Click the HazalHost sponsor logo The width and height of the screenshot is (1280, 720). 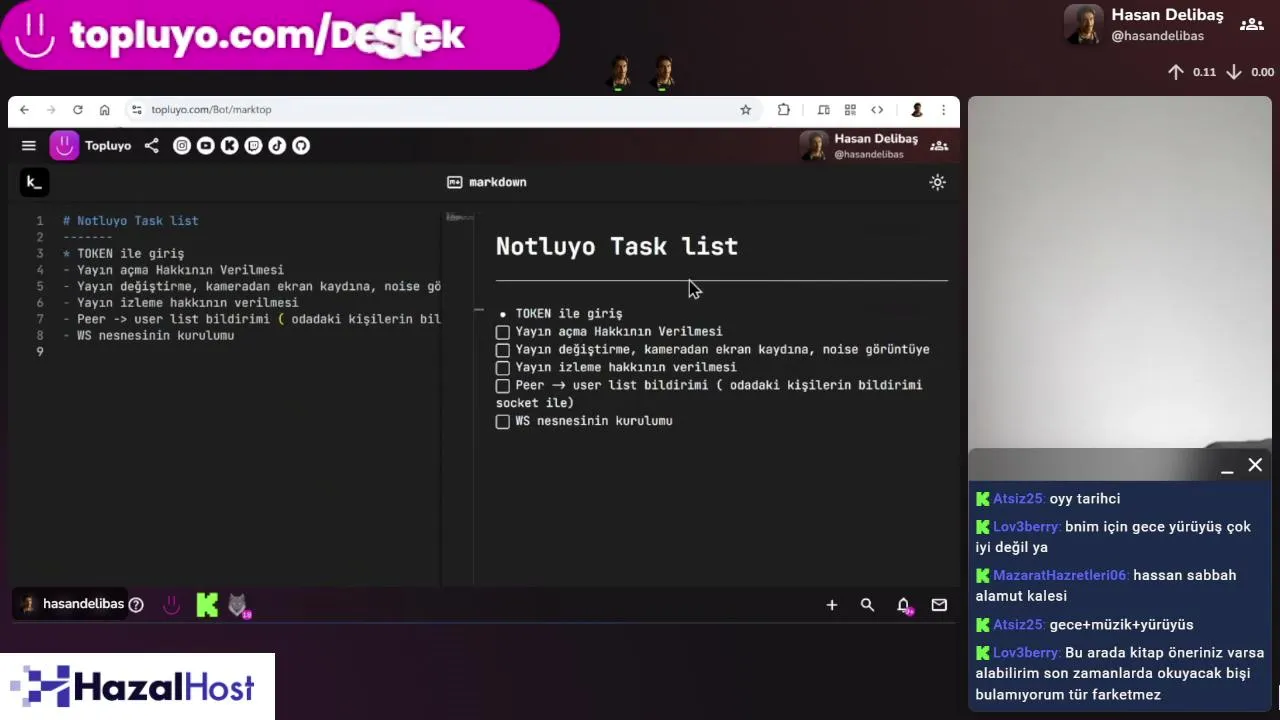pyautogui.click(x=137, y=687)
